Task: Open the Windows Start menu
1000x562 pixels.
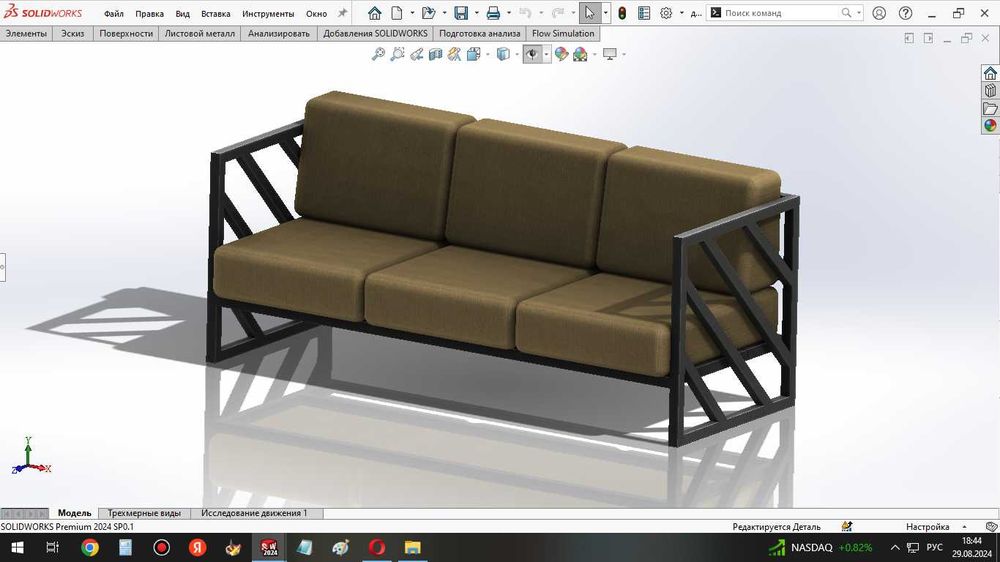Action: tap(17, 547)
